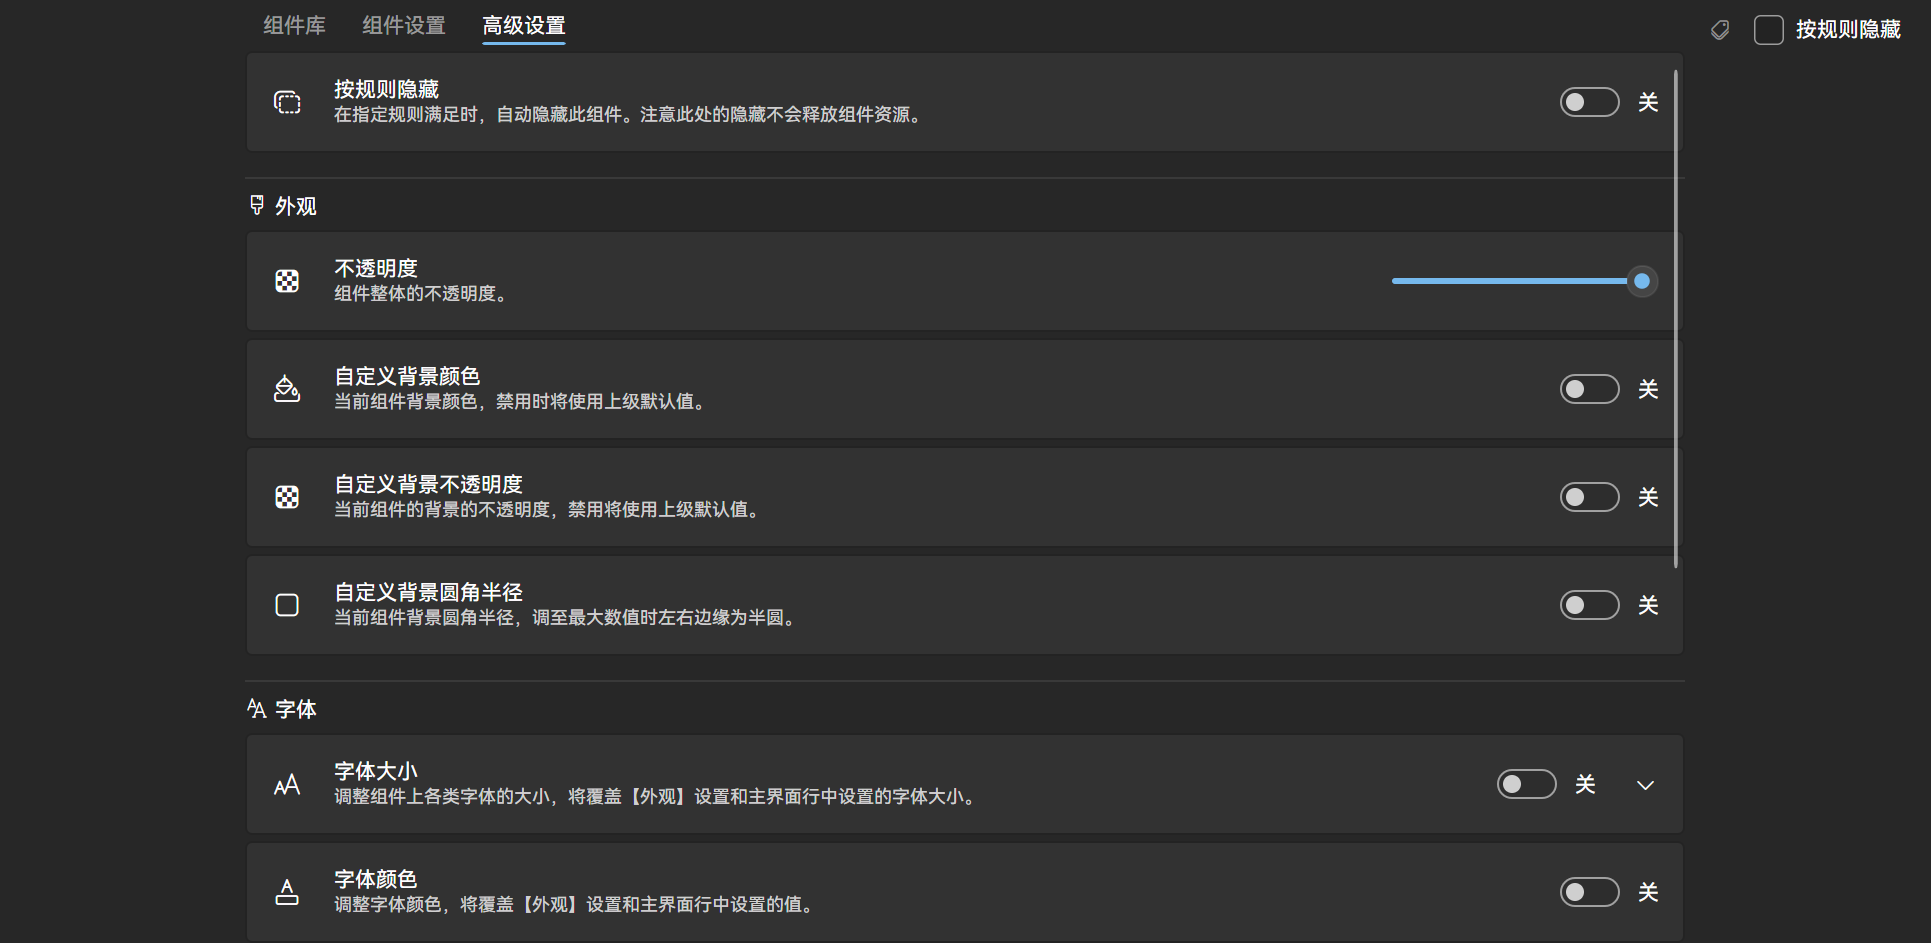This screenshot has width=1931, height=943.
Task: Select the 高级设置 tab
Action: click(523, 25)
